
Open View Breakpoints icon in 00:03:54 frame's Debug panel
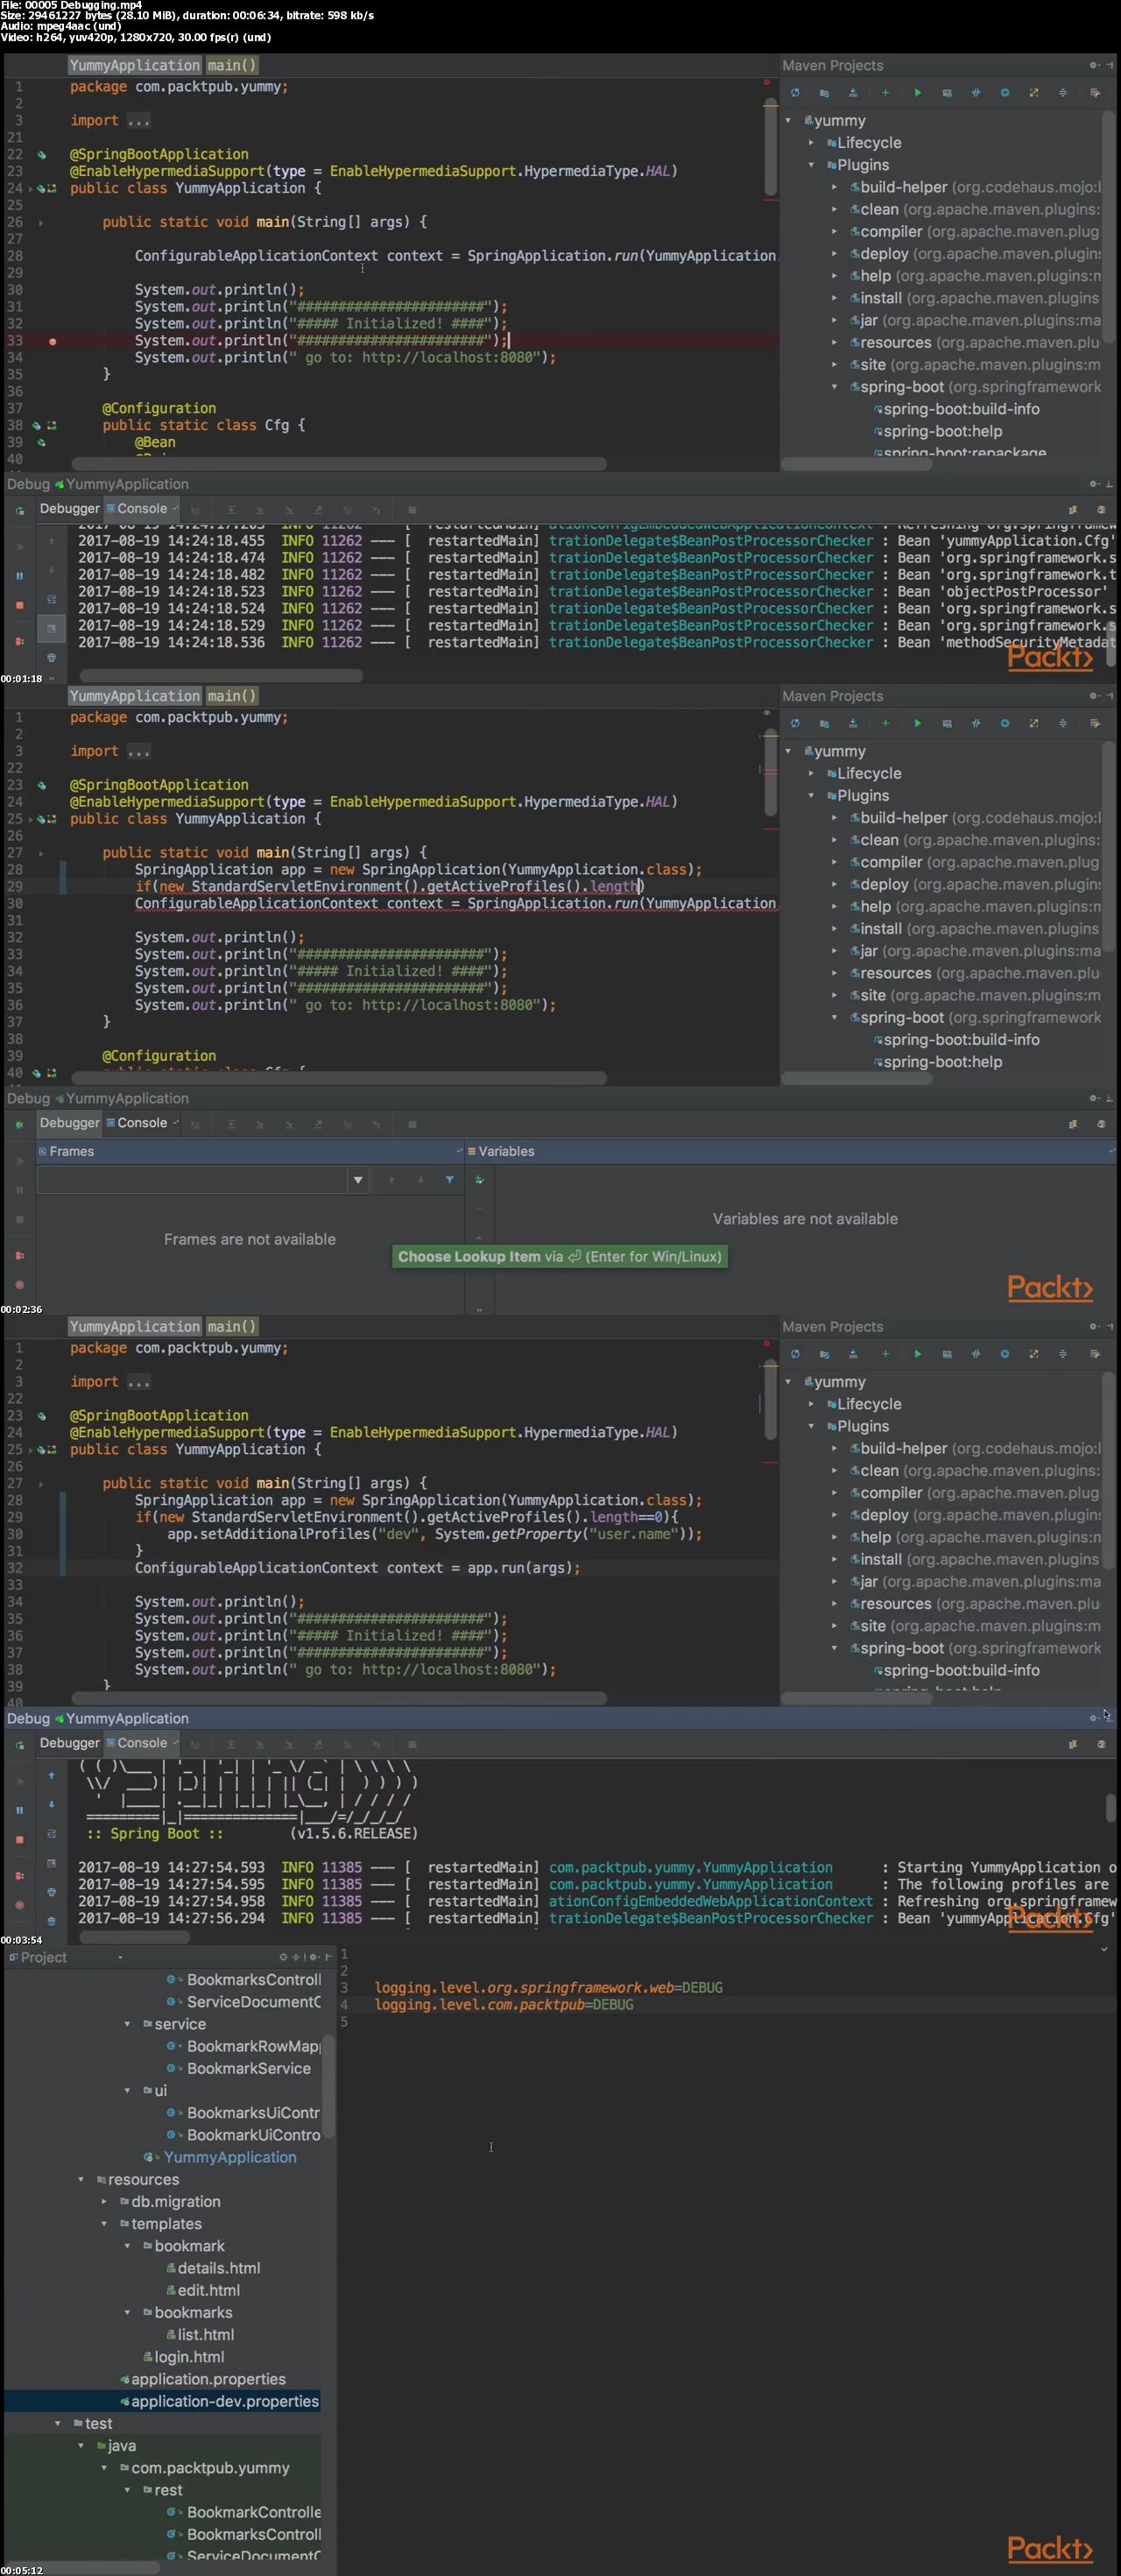19,1876
